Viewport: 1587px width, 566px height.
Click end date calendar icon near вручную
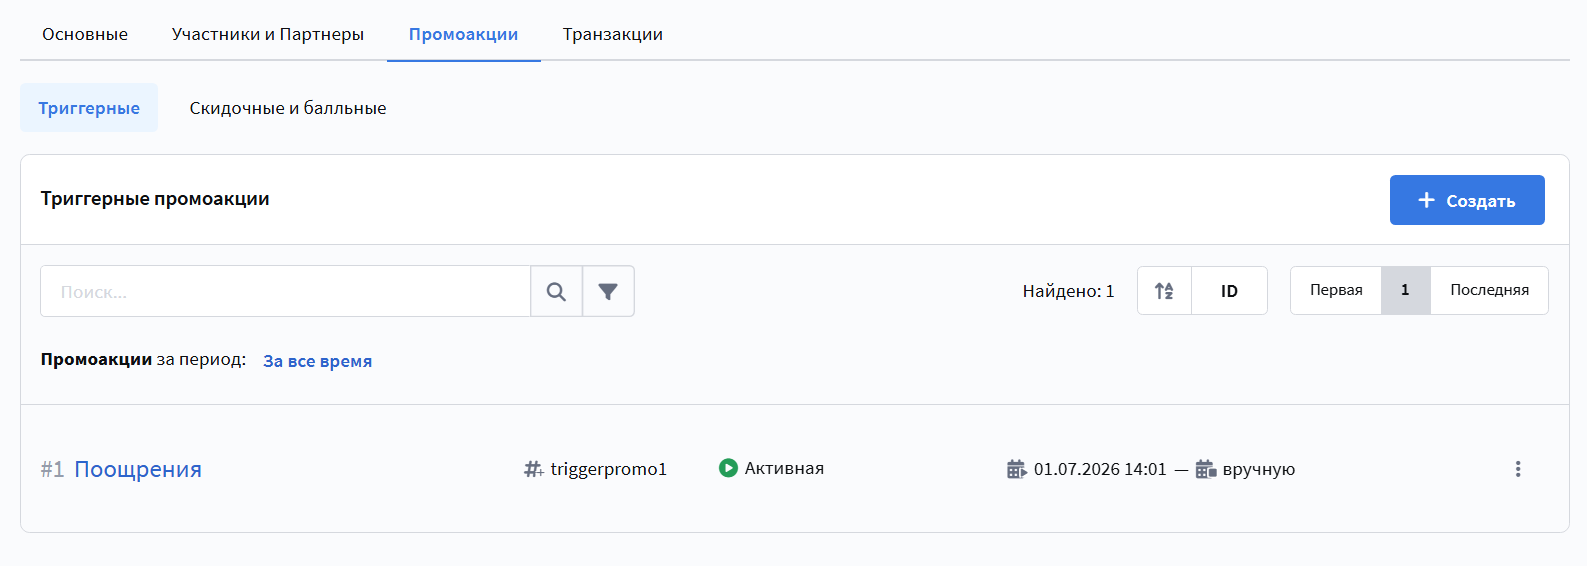coord(1205,469)
